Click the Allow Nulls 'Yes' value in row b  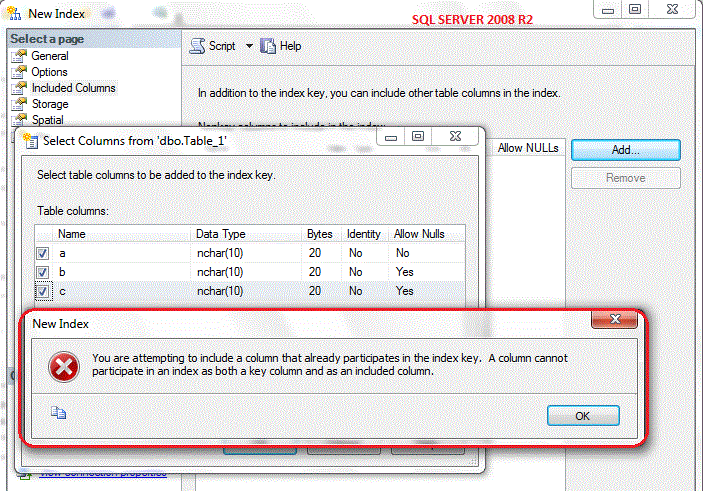[x=404, y=272]
